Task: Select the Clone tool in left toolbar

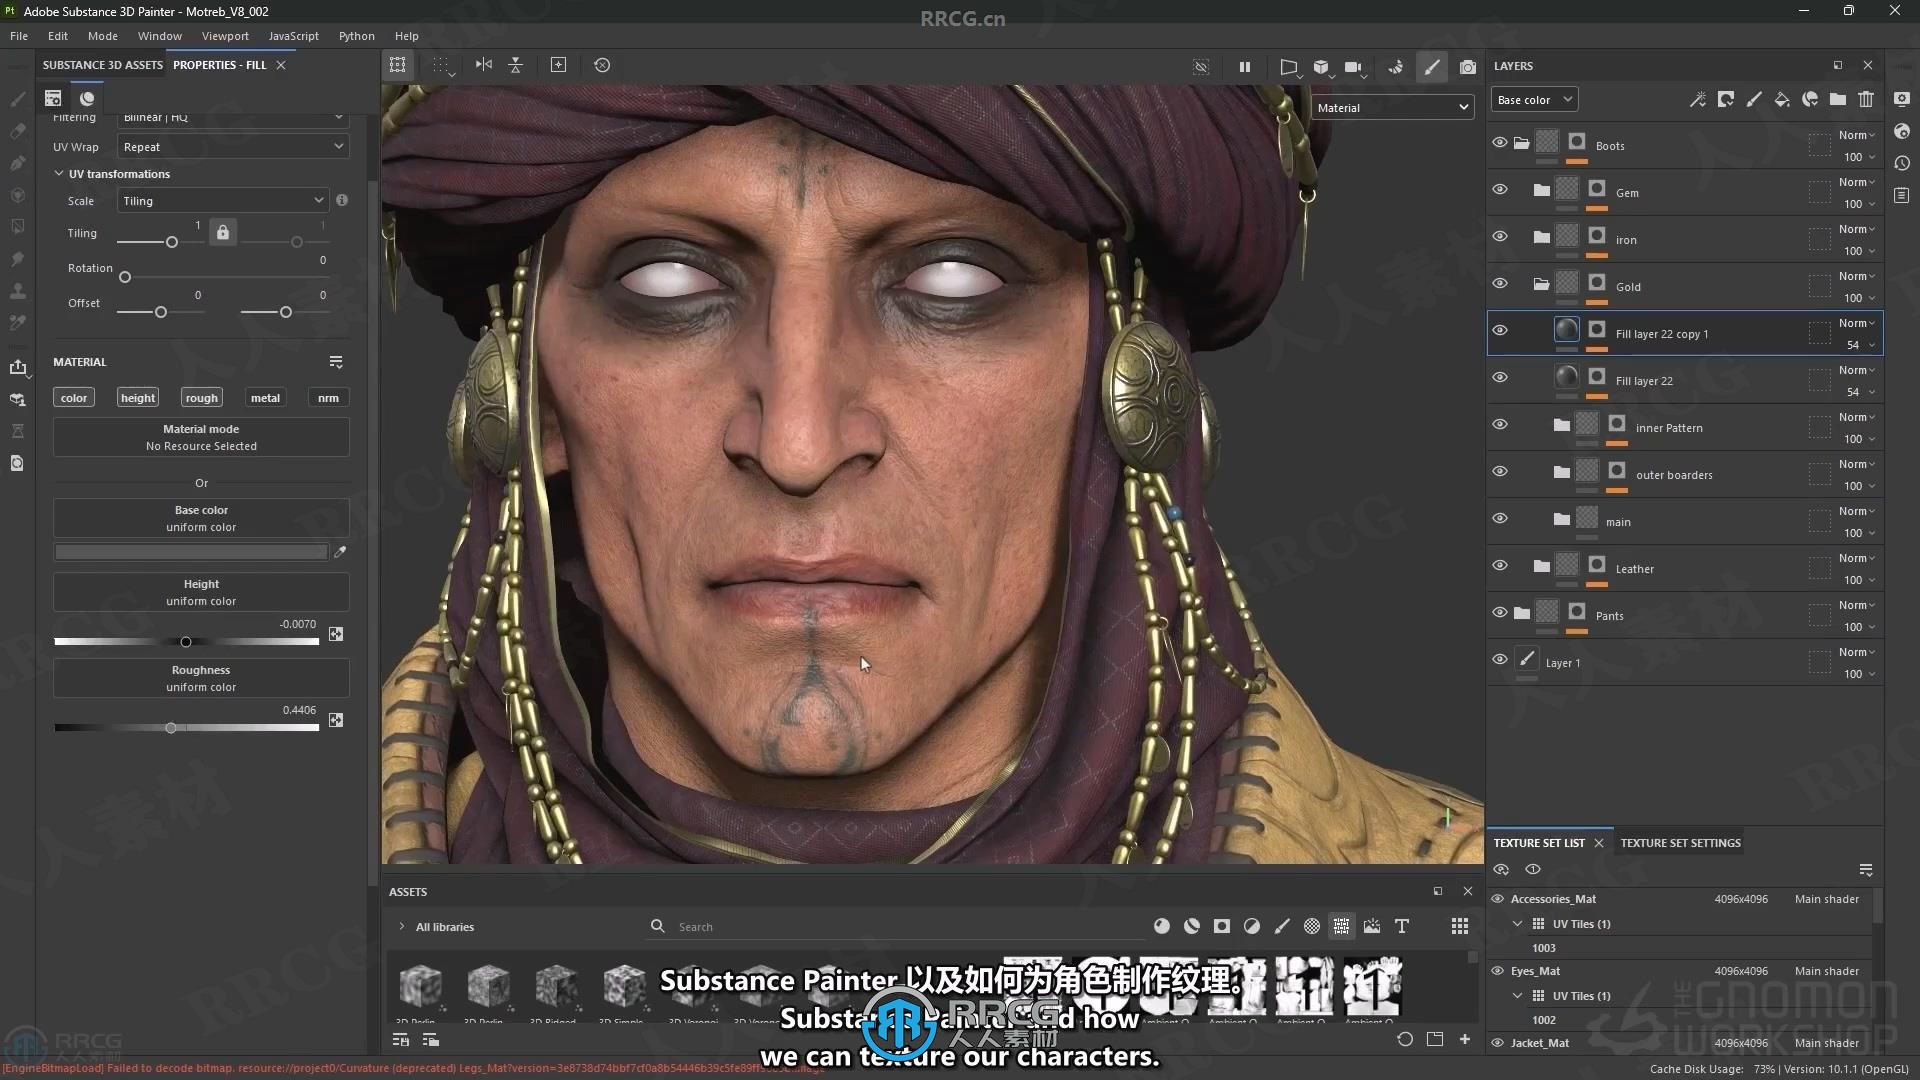Action: tap(18, 291)
